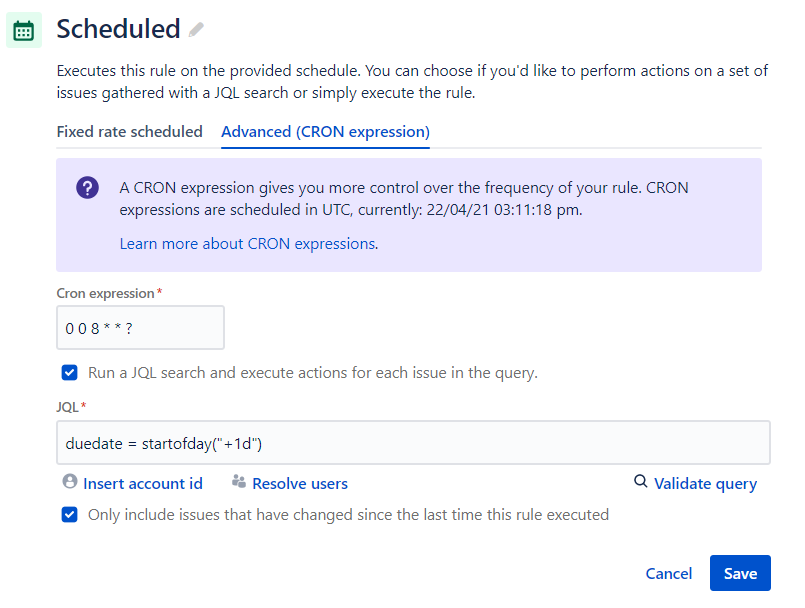Image resolution: width=805 pixels, height=608 pixels.
Task: Uncheck the Run a JQL search checkbox
Action: [x=69, y=372]
